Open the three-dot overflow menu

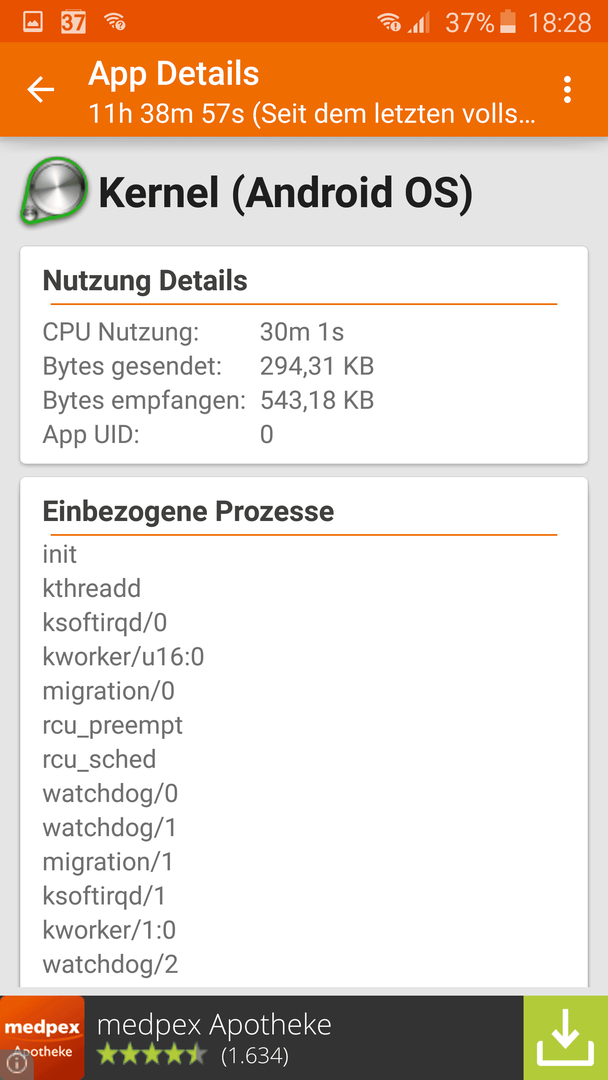[567, 90]
